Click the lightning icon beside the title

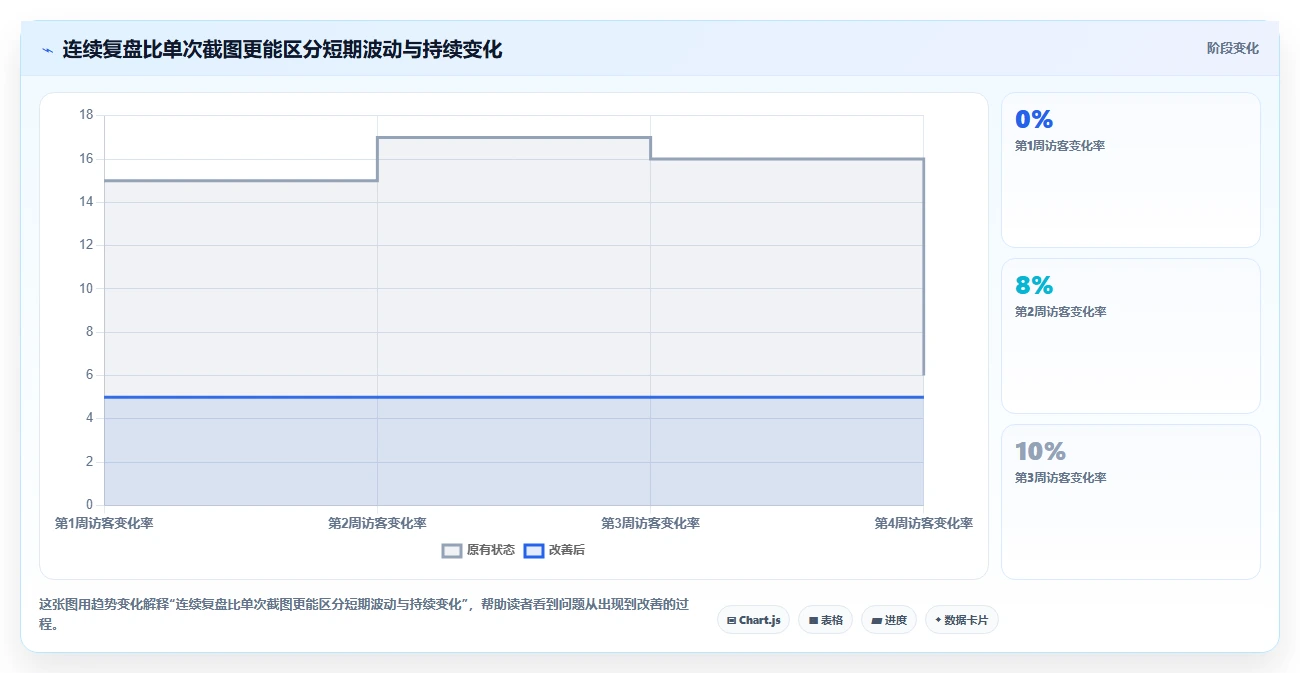tap(47, 49)
